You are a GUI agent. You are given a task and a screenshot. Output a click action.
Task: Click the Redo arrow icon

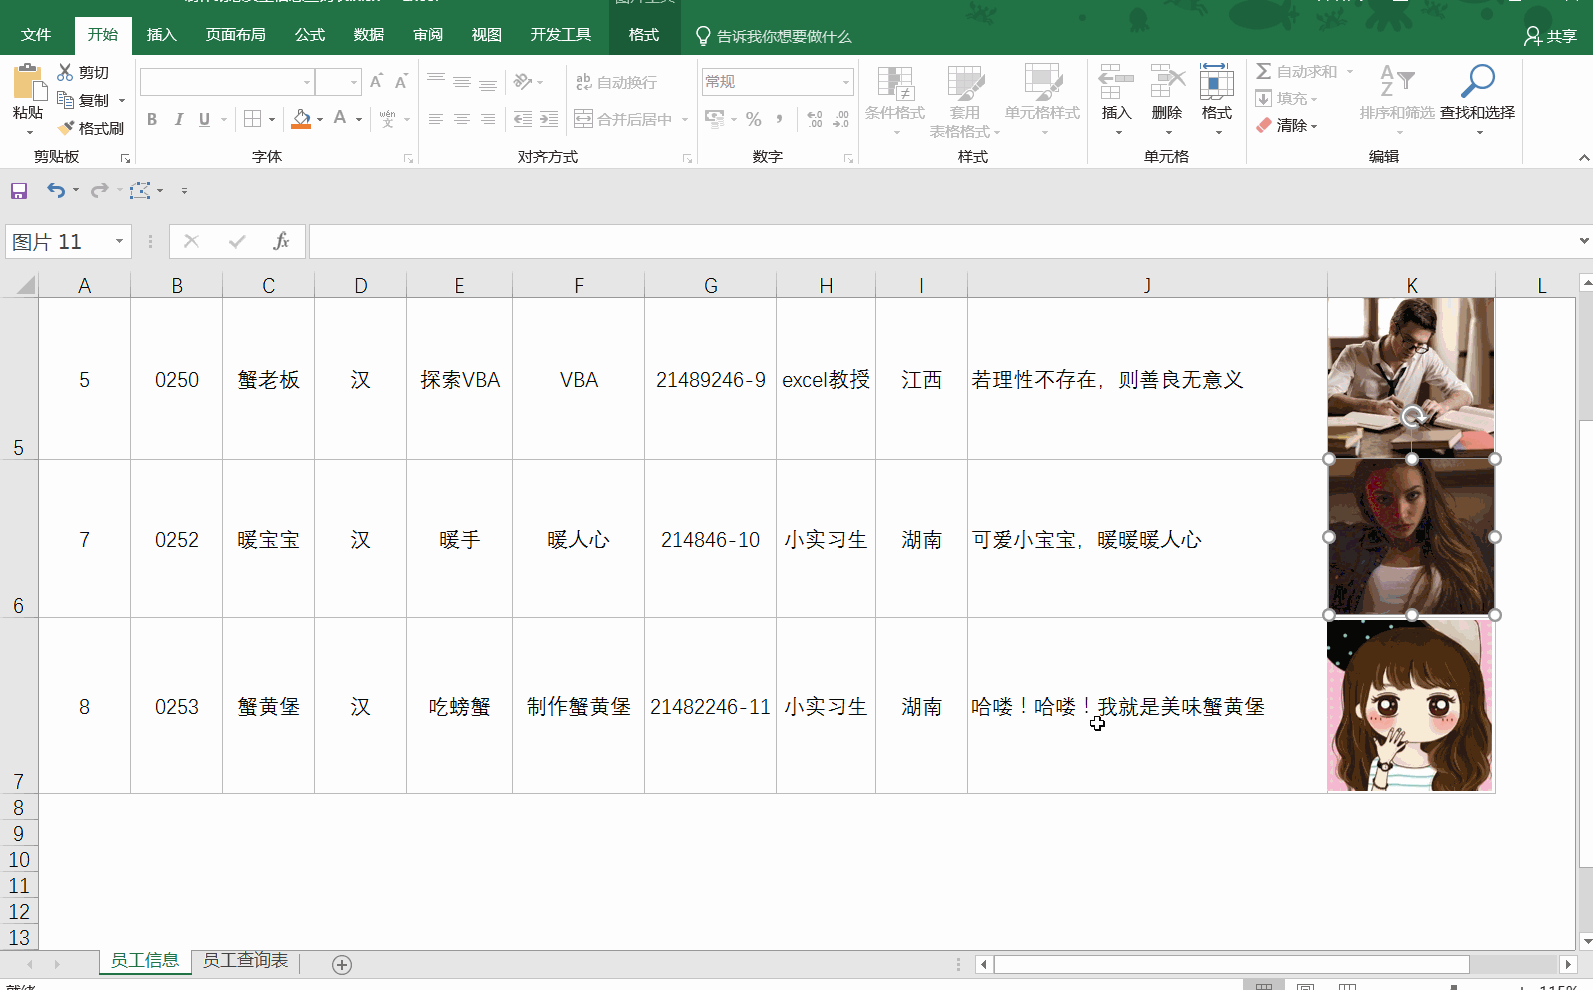click(x=99, y=190)
